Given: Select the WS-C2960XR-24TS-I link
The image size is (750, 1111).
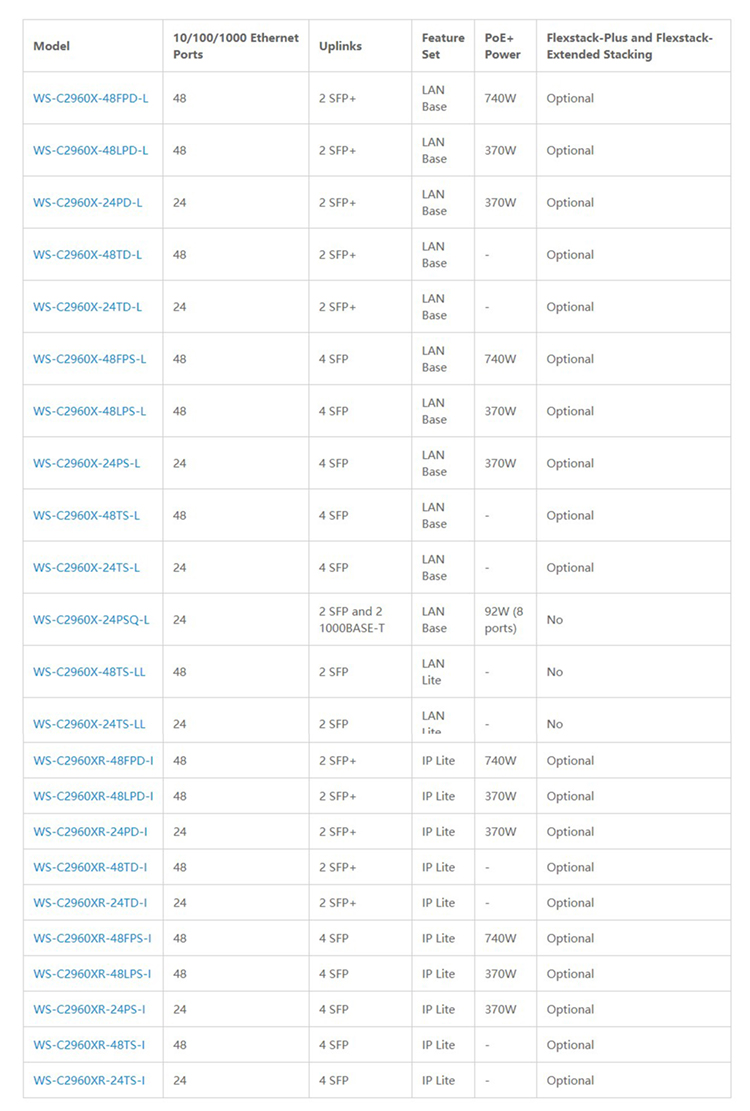Looking at the screenshot, I should point(89,1081).
